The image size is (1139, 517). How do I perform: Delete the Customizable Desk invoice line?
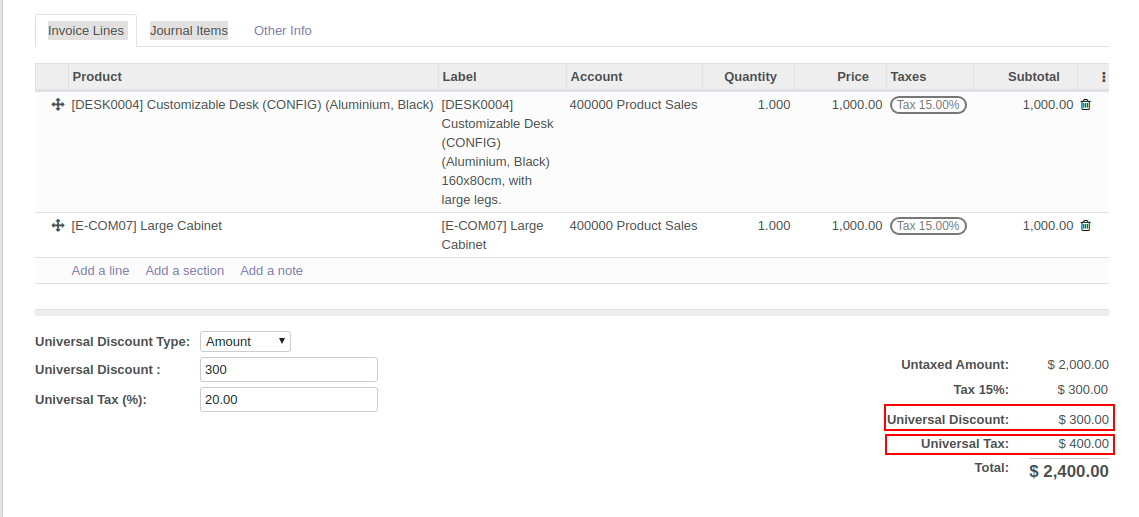point(1085,105)
